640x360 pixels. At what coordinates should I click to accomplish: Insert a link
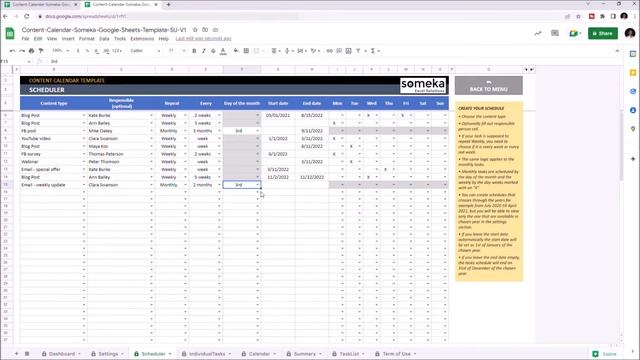coord(329,51)
